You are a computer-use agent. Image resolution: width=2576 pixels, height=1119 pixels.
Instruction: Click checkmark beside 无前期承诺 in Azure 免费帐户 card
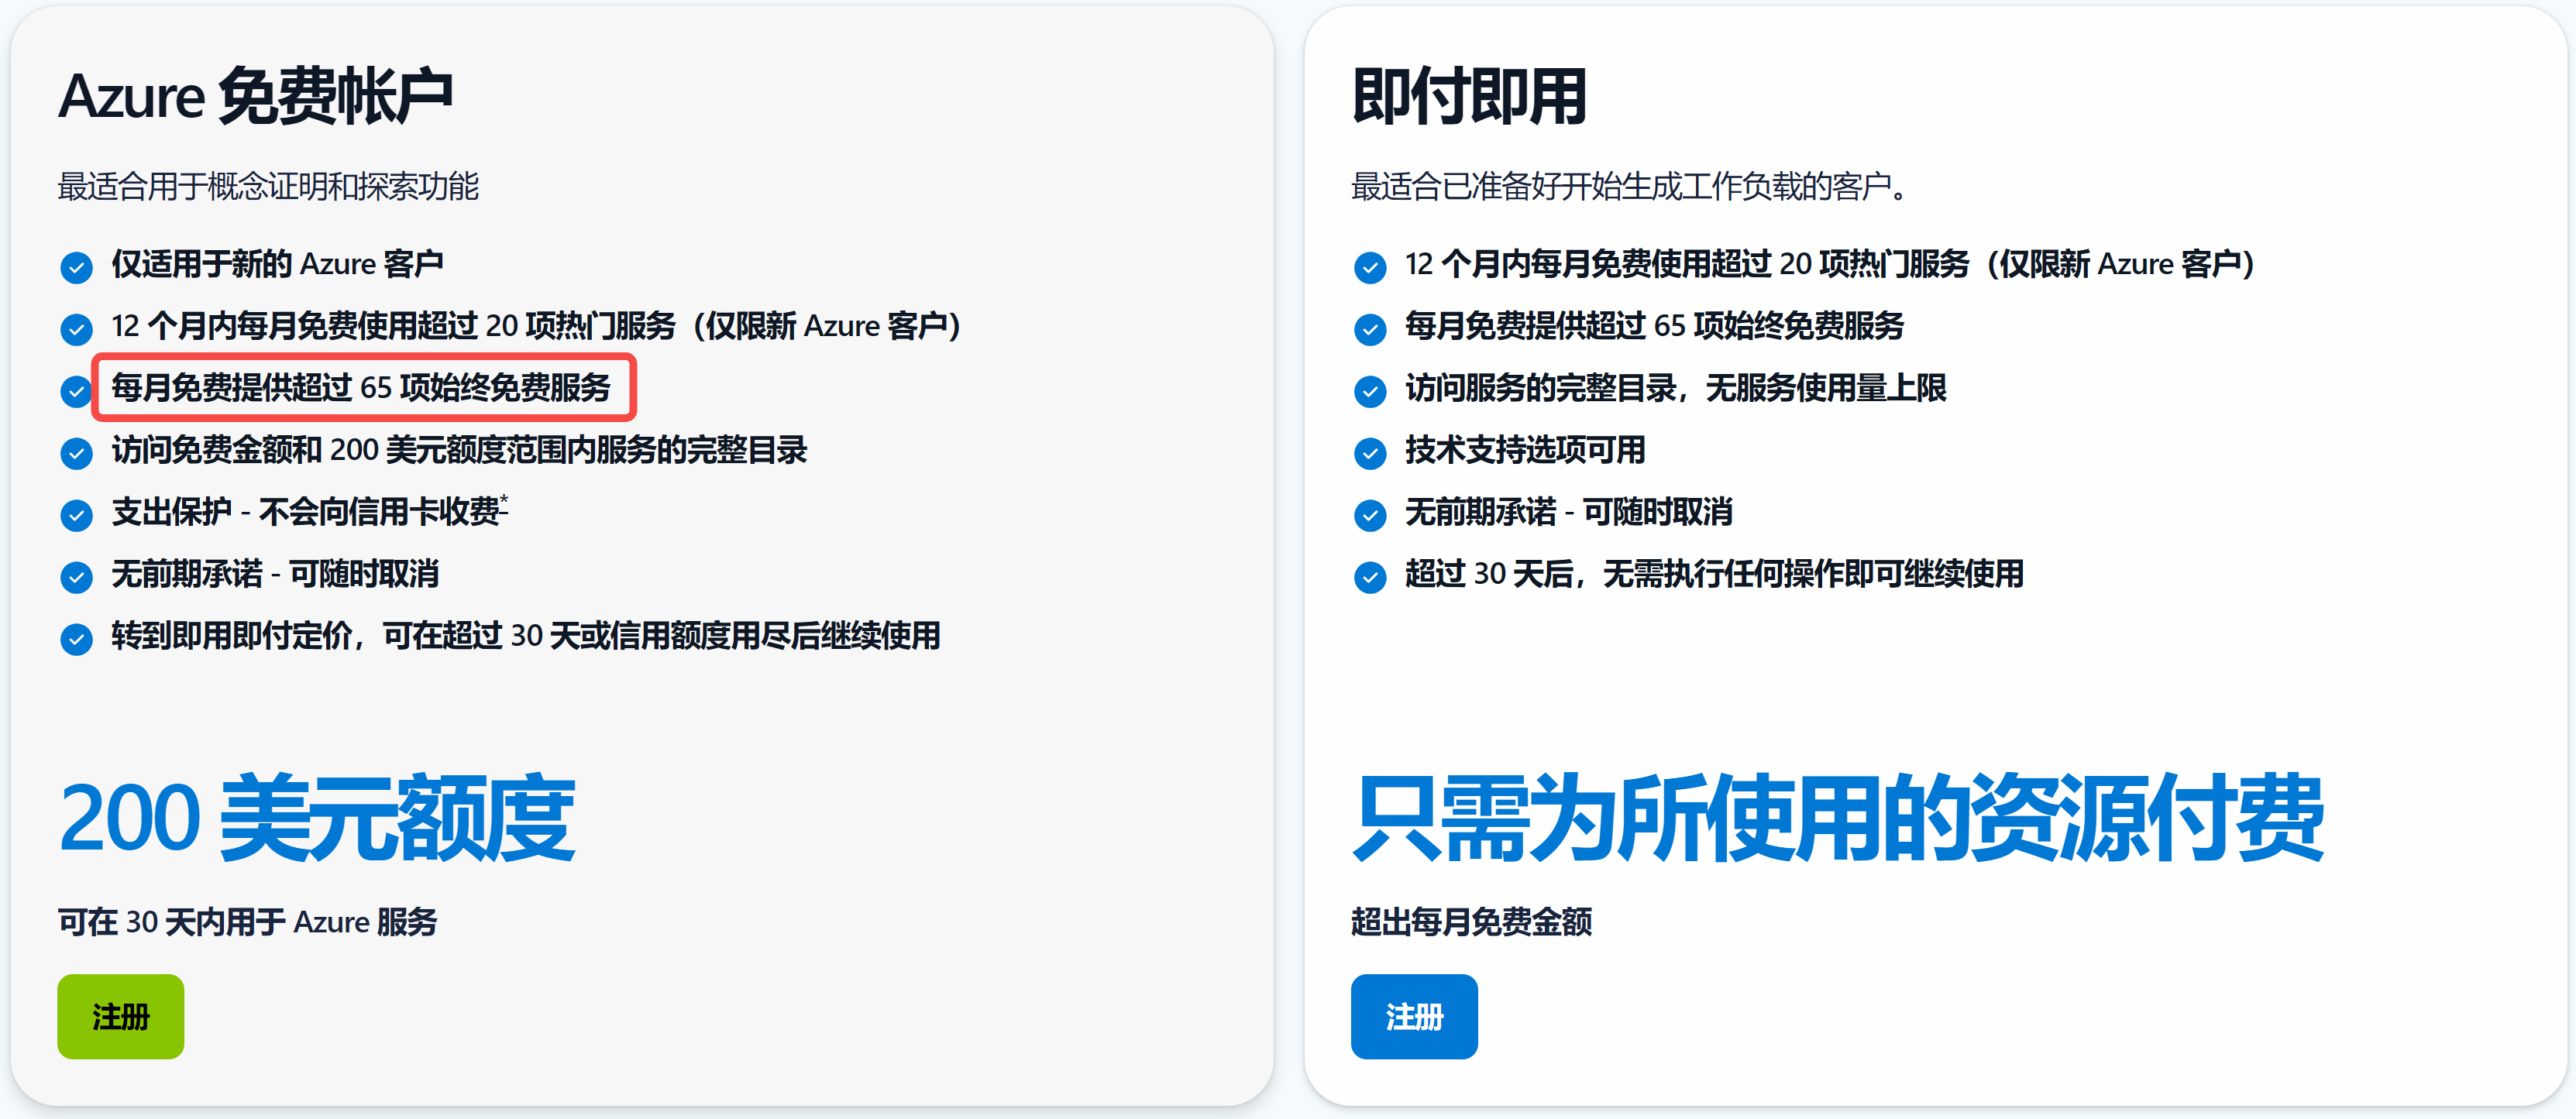[76, 577]
